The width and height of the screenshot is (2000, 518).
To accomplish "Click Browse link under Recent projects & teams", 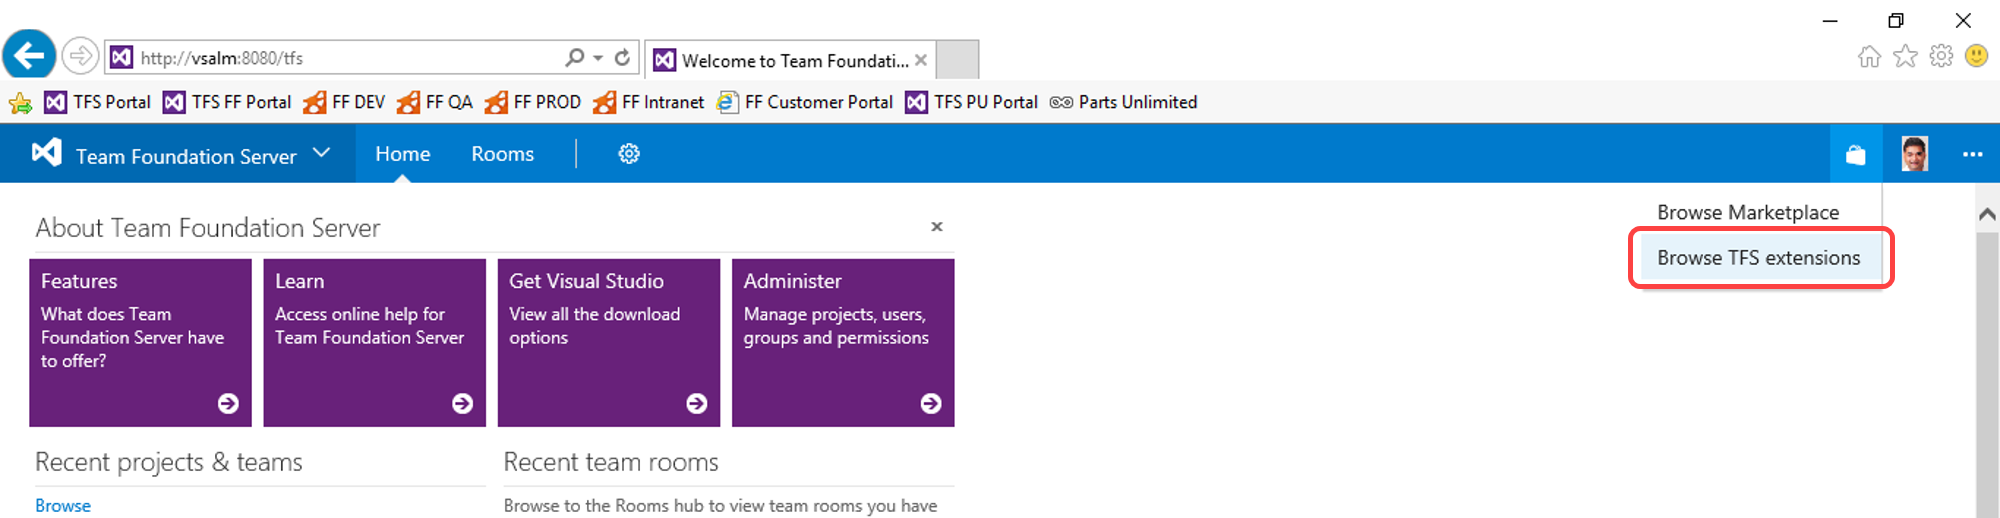I will coord(63,506).
